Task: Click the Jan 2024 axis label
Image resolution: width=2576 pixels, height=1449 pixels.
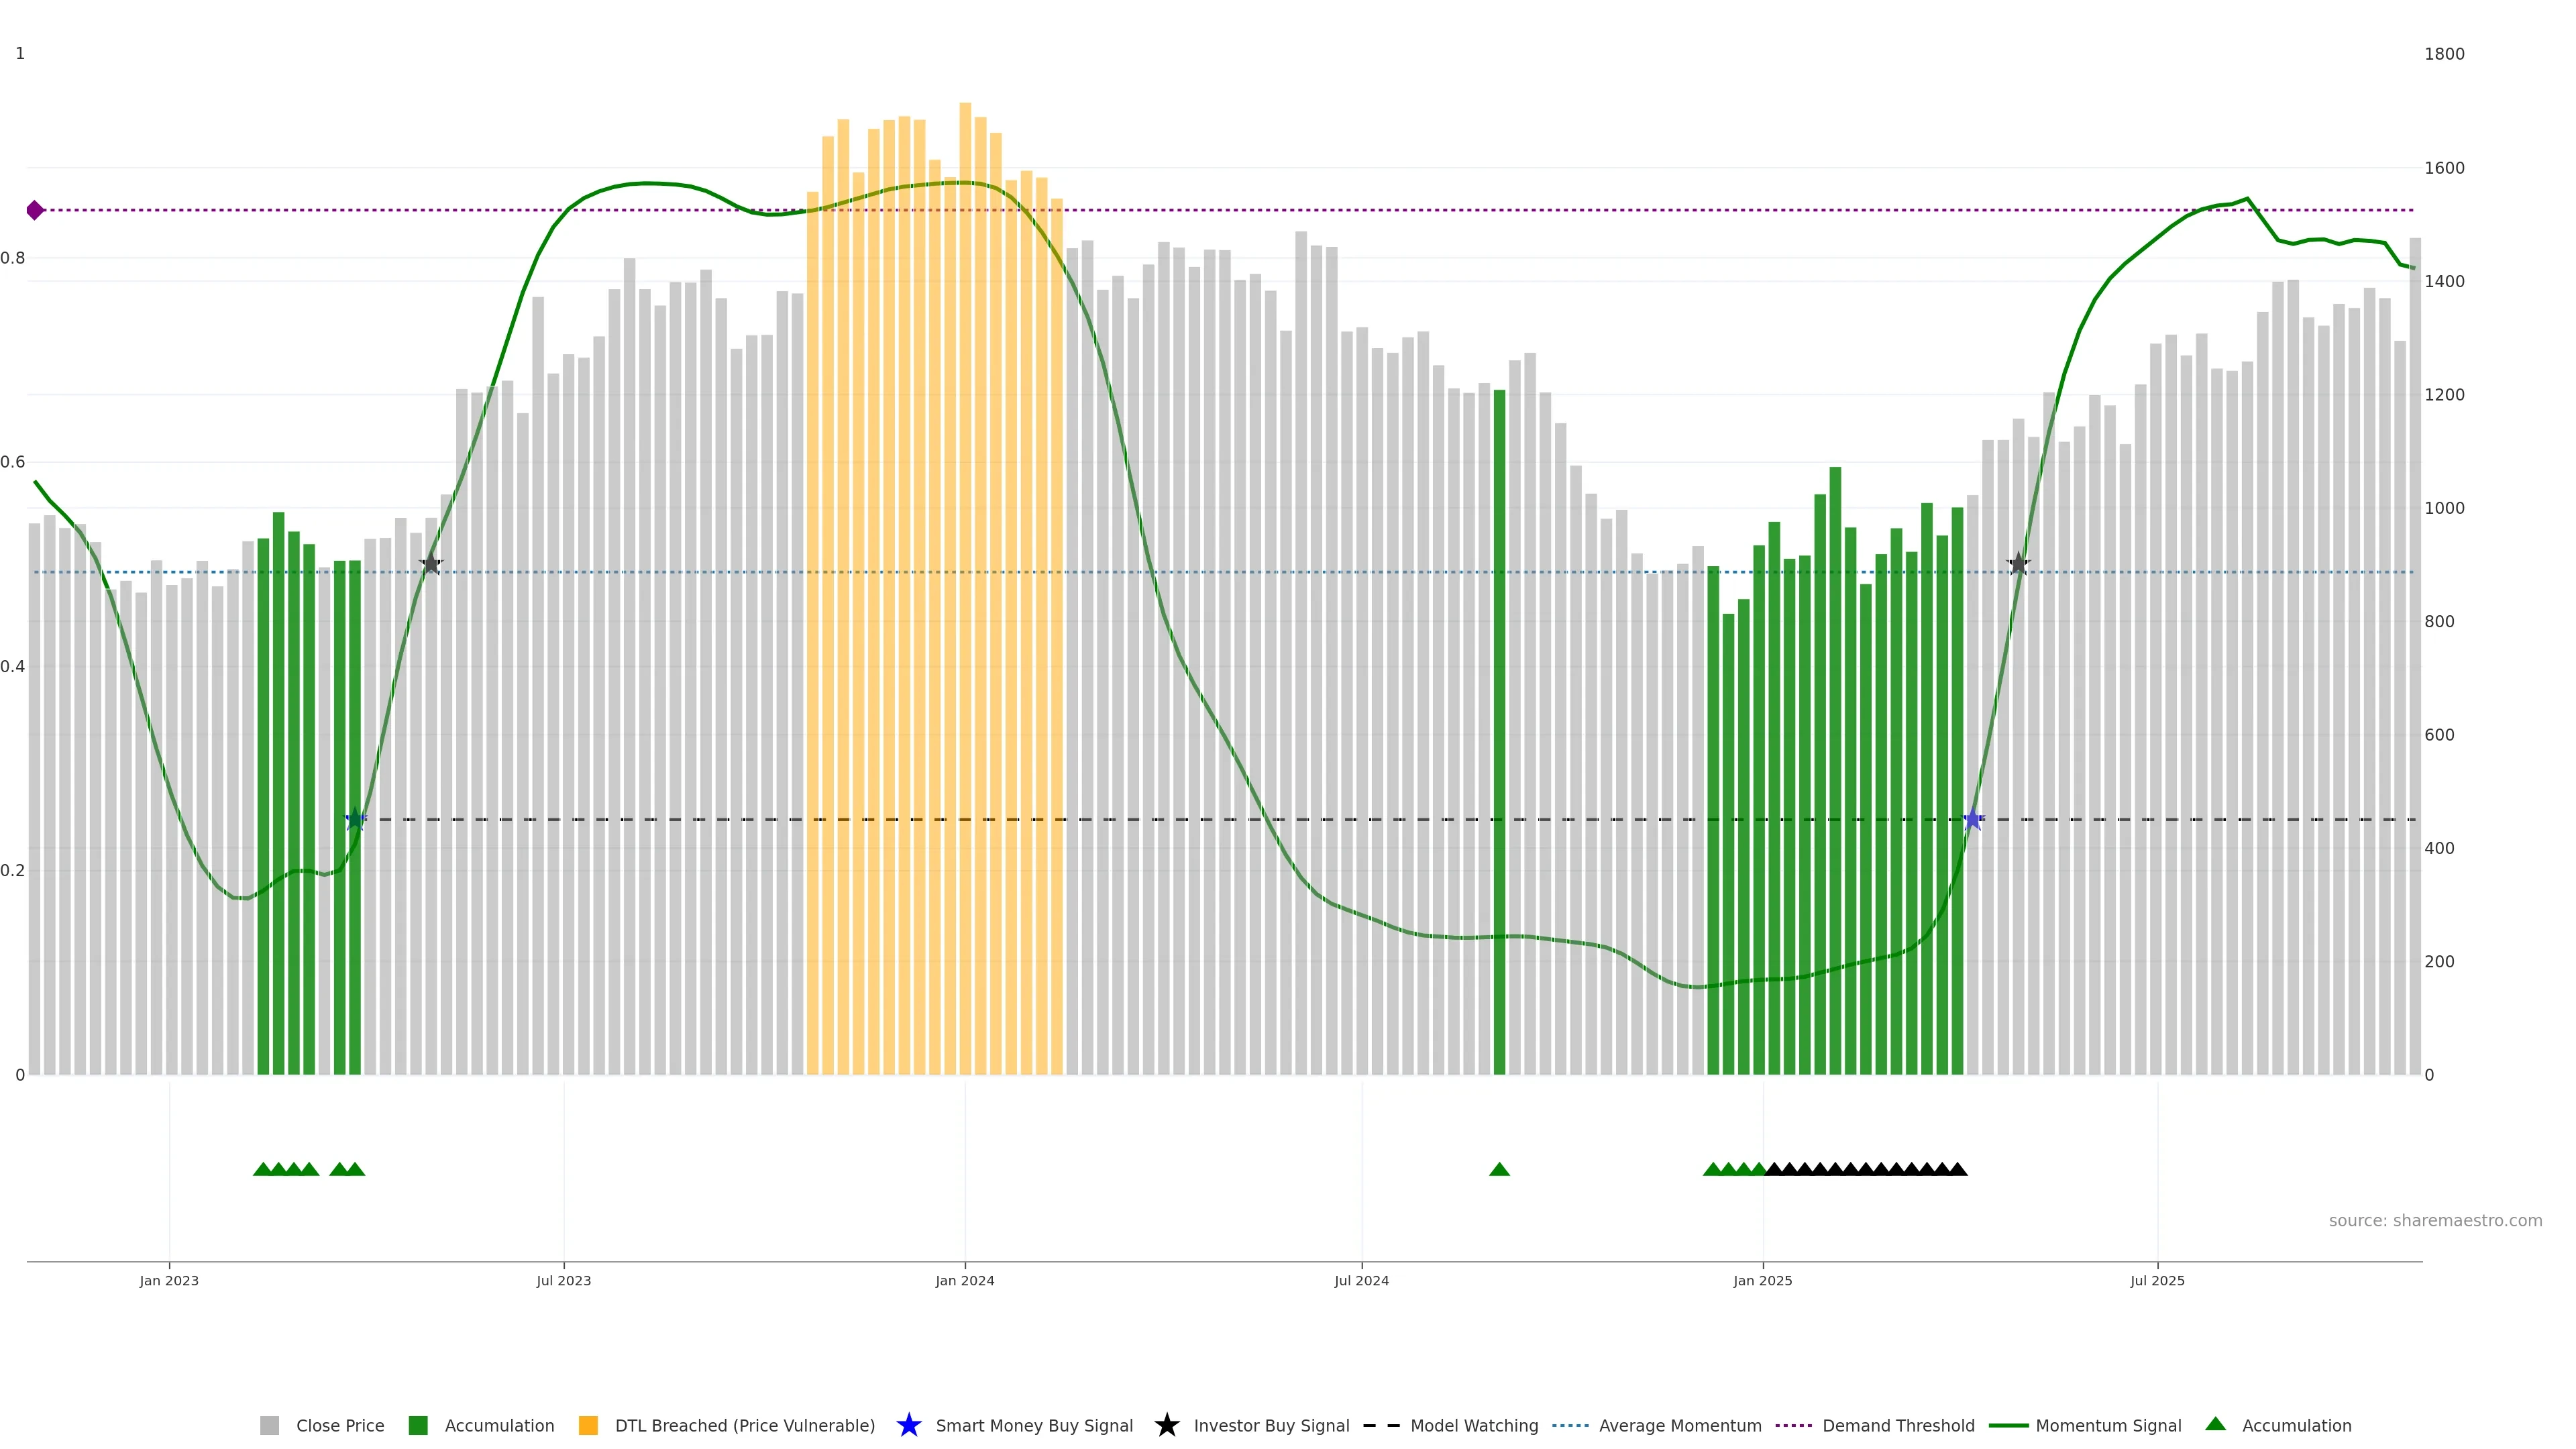Action: (x=964, y=1281)
